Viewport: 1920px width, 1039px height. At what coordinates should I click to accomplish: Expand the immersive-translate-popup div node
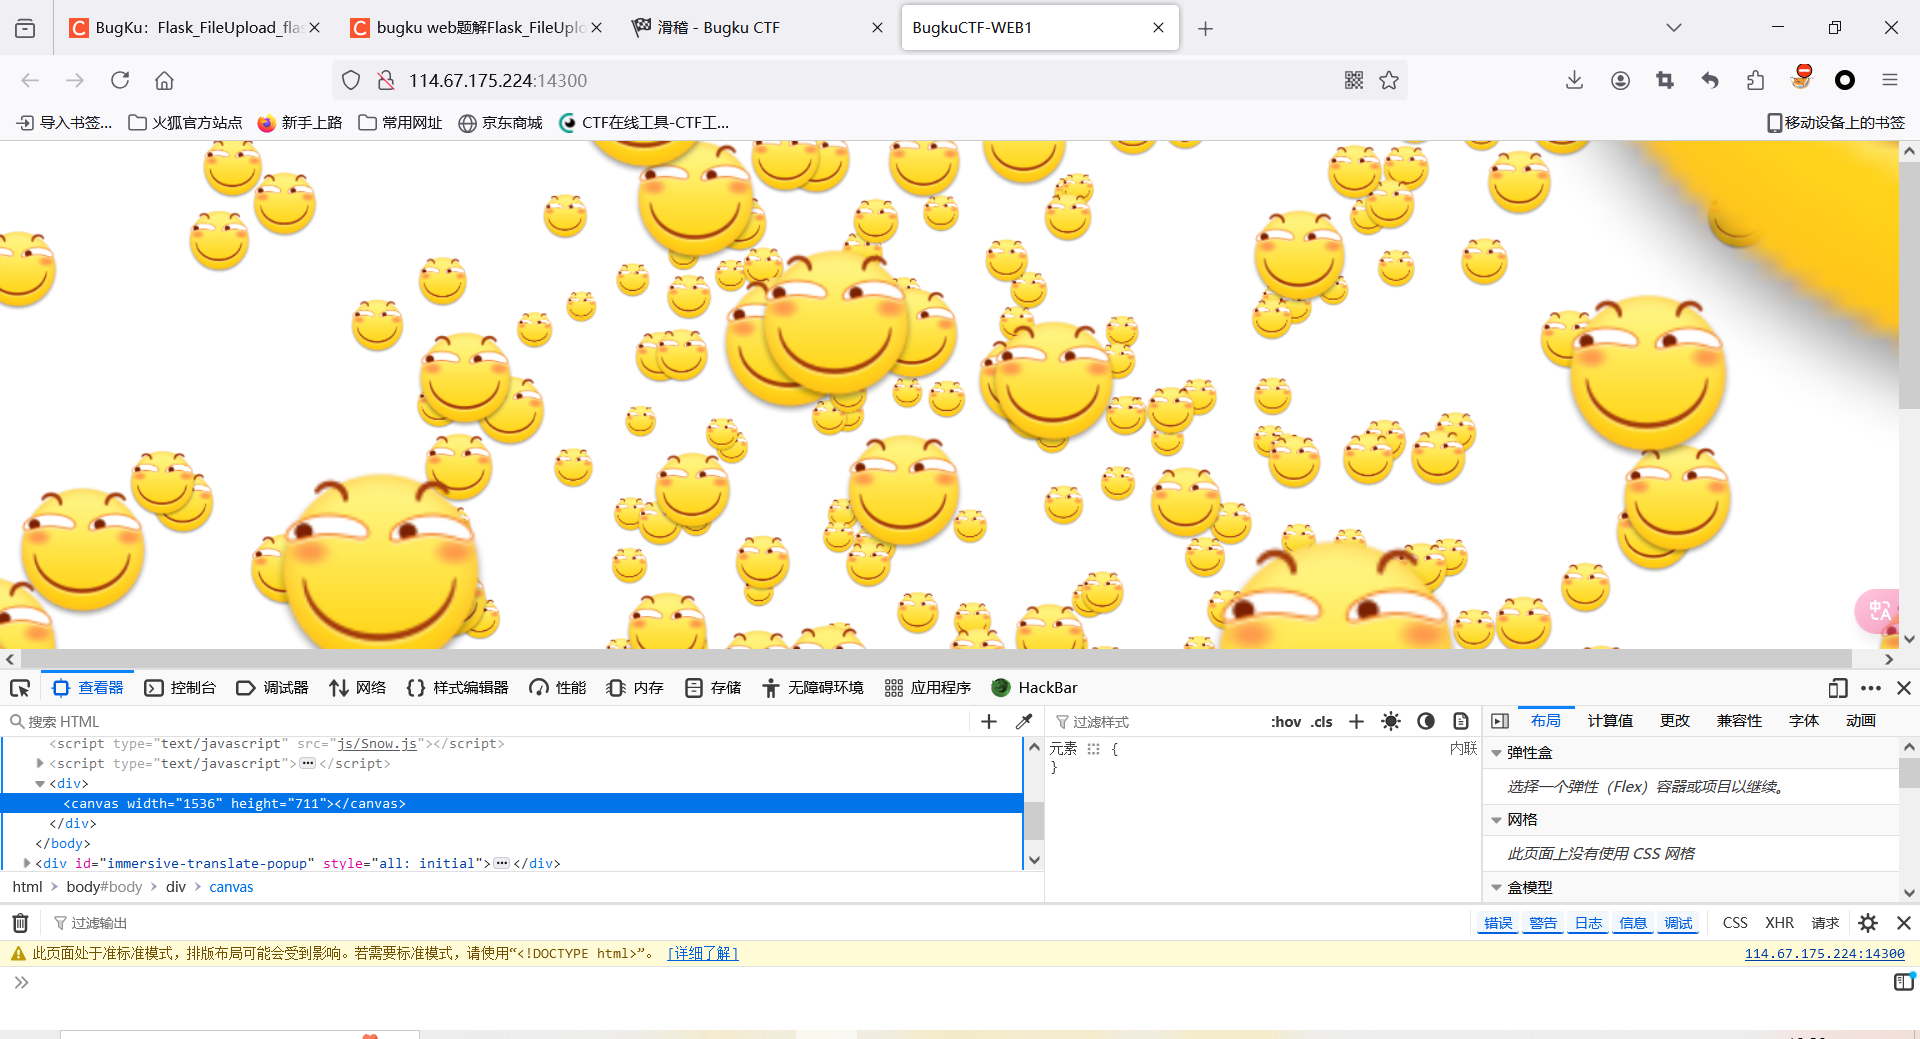tap(26, 863)
